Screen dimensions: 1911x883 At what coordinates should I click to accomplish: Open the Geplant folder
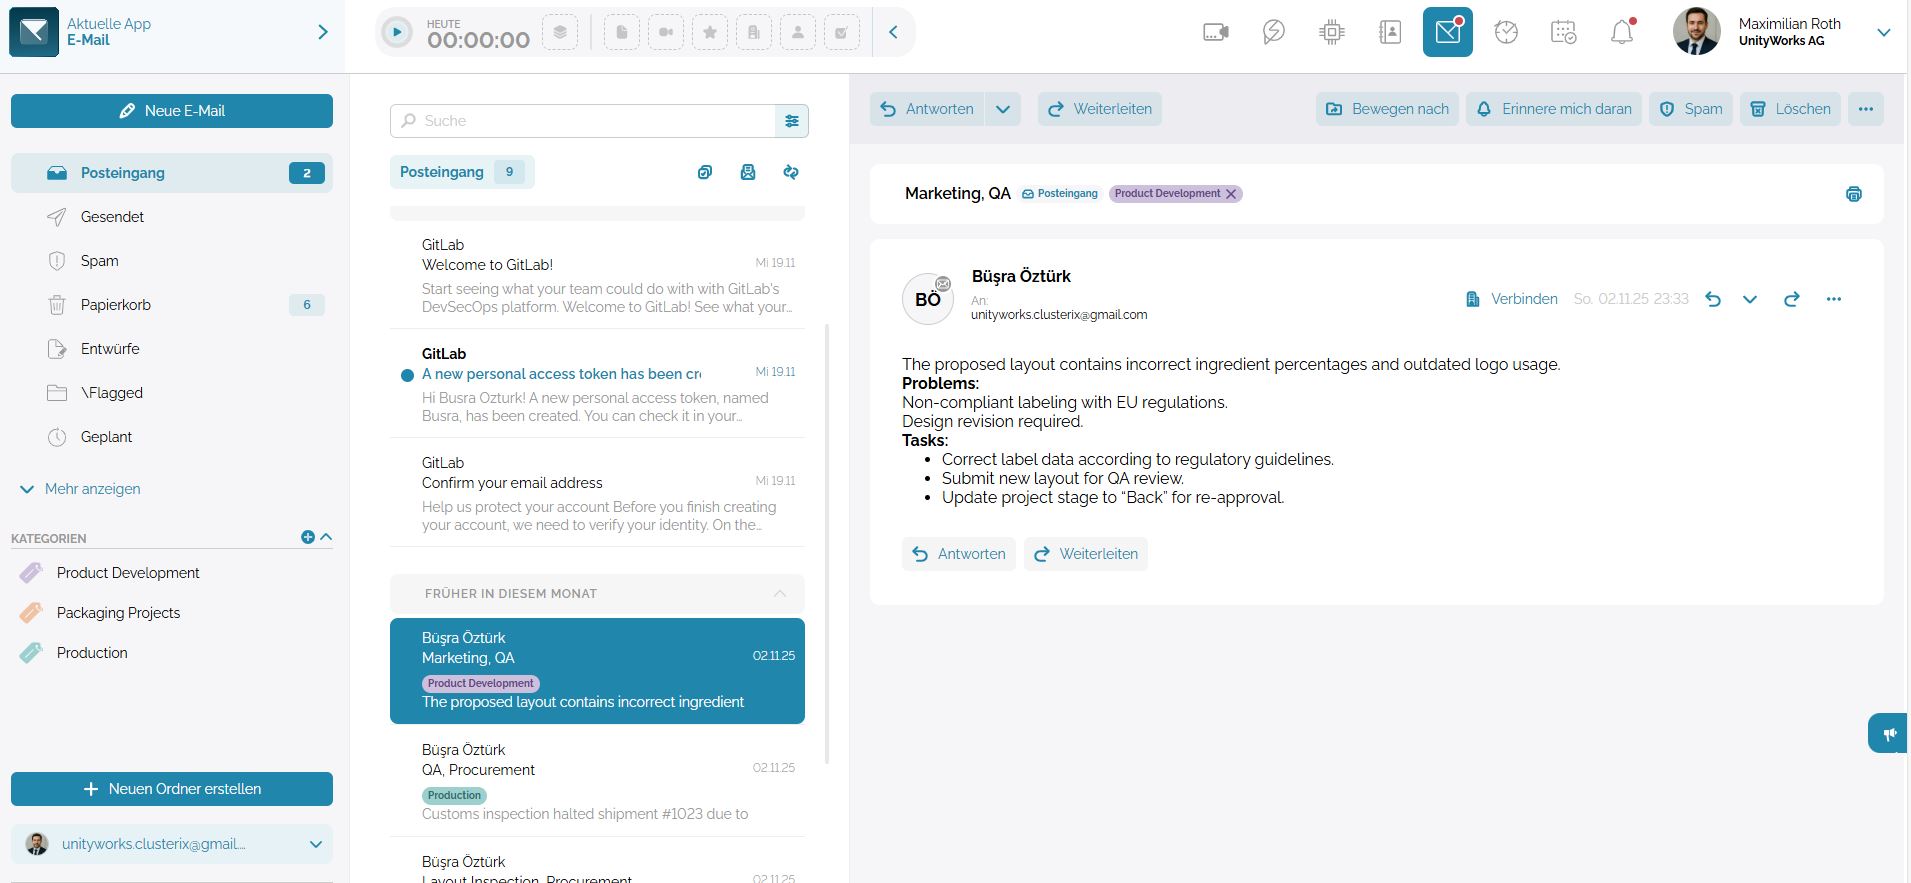[x=172, y=437]
